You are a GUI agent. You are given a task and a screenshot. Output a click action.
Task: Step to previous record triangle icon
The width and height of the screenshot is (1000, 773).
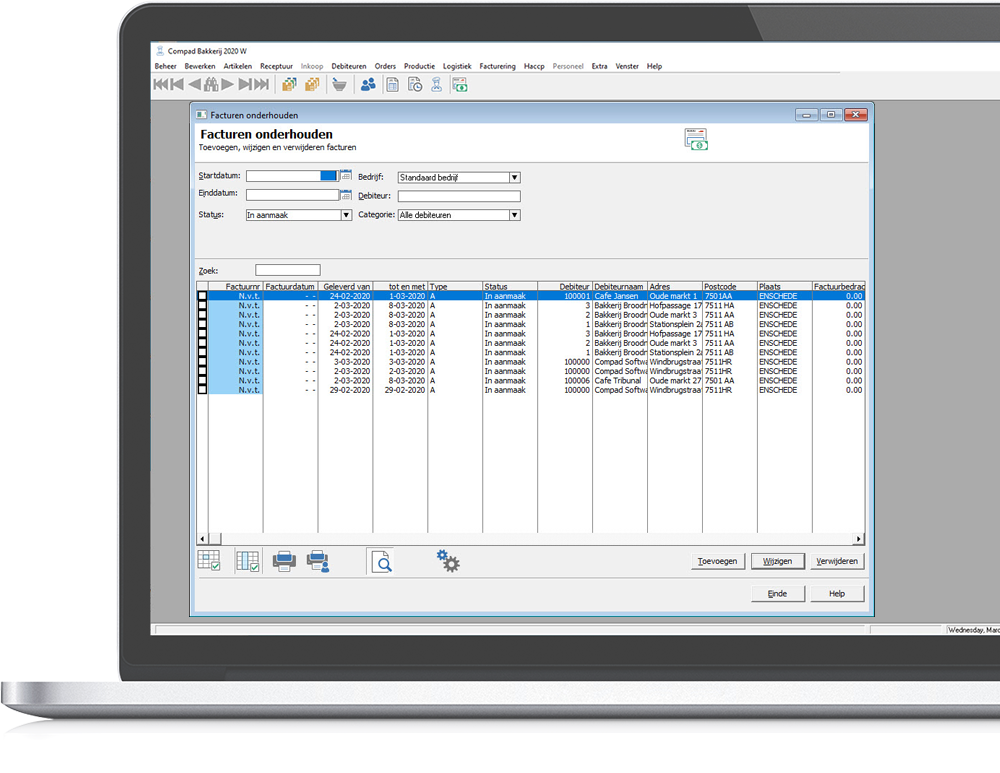pyautogui.click(x=194, y=84)
